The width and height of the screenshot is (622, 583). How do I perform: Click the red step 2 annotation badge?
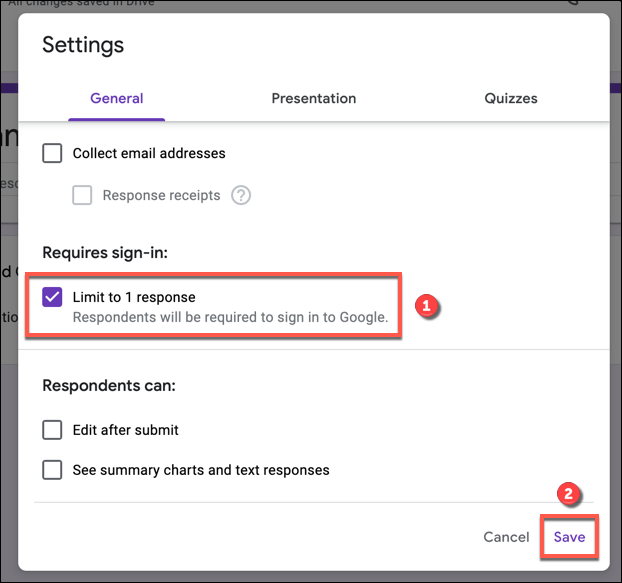point(567,495)
